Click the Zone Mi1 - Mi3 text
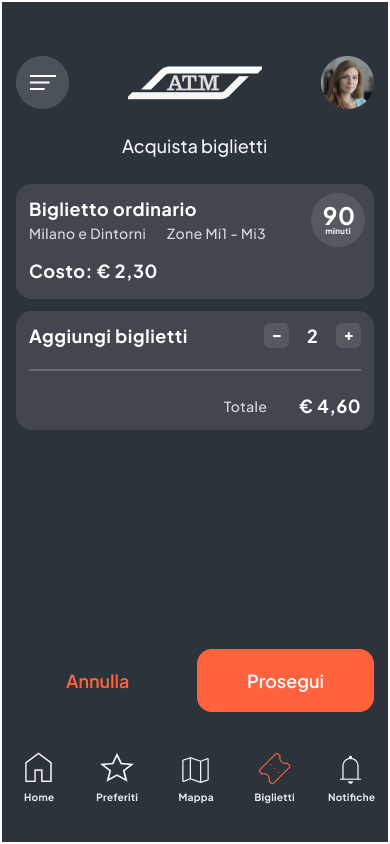This screenshot has width=390, height=844. coord(216,235)
